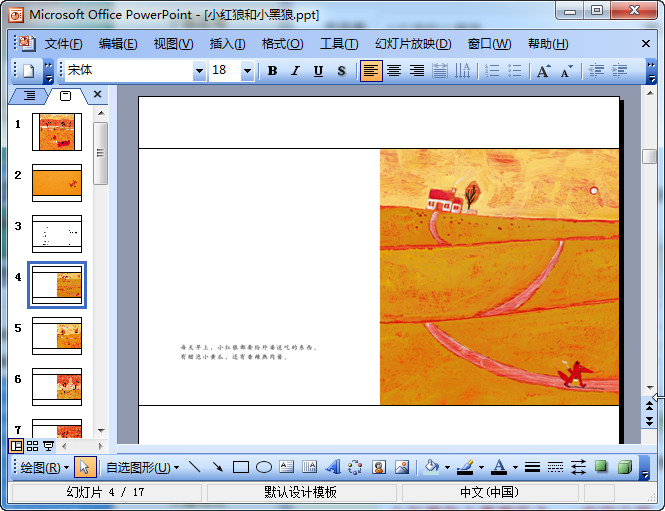Open 视图(V) menu
Image resolution: width=665 pixels, height=511 pixels.
point(173,44)
